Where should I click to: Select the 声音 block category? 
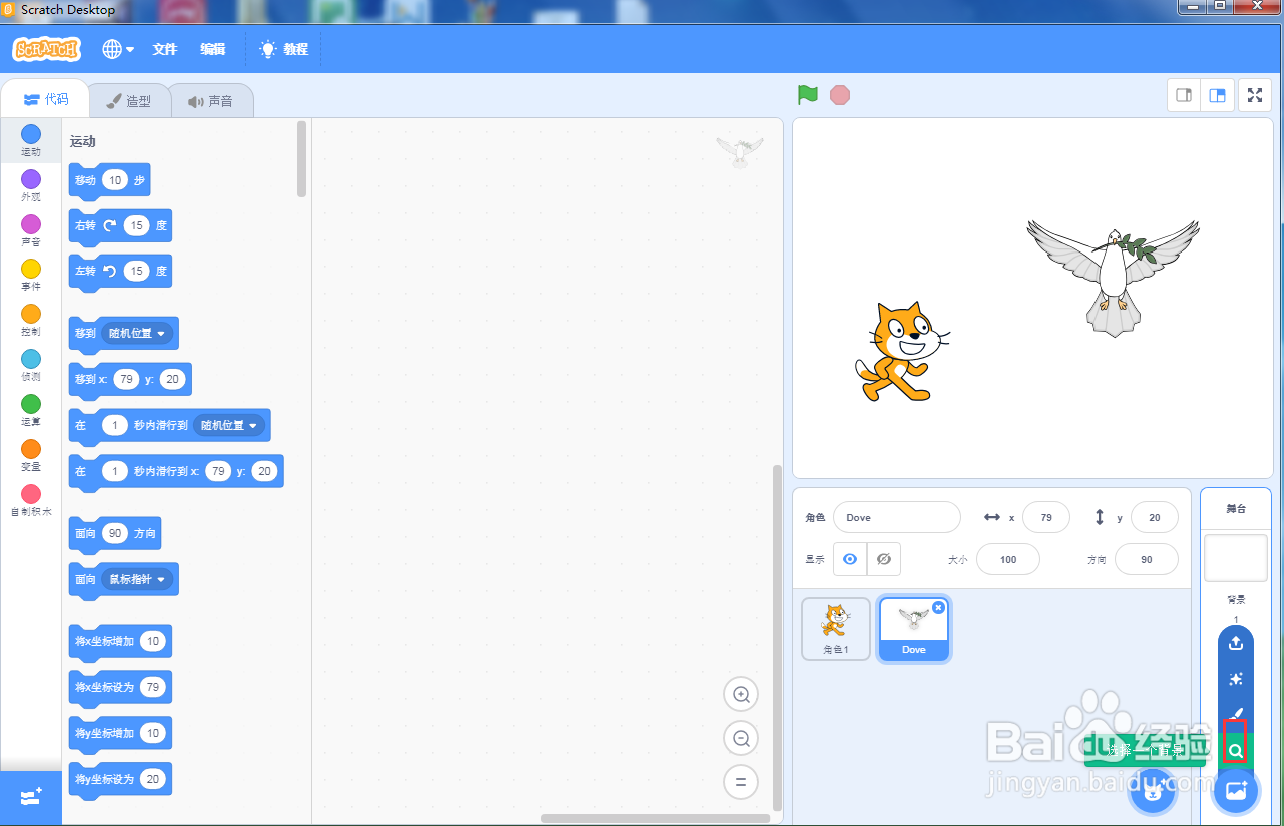(x=31, y=231)
